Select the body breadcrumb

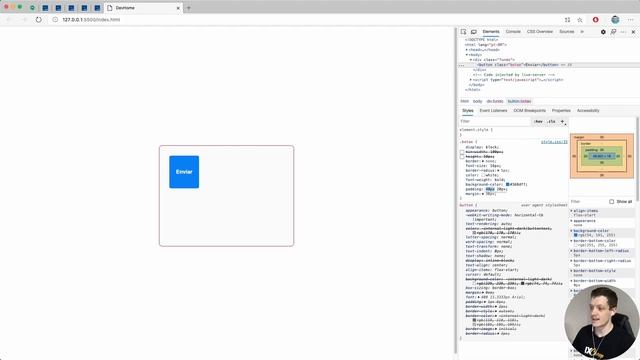(x=478, y=101)
